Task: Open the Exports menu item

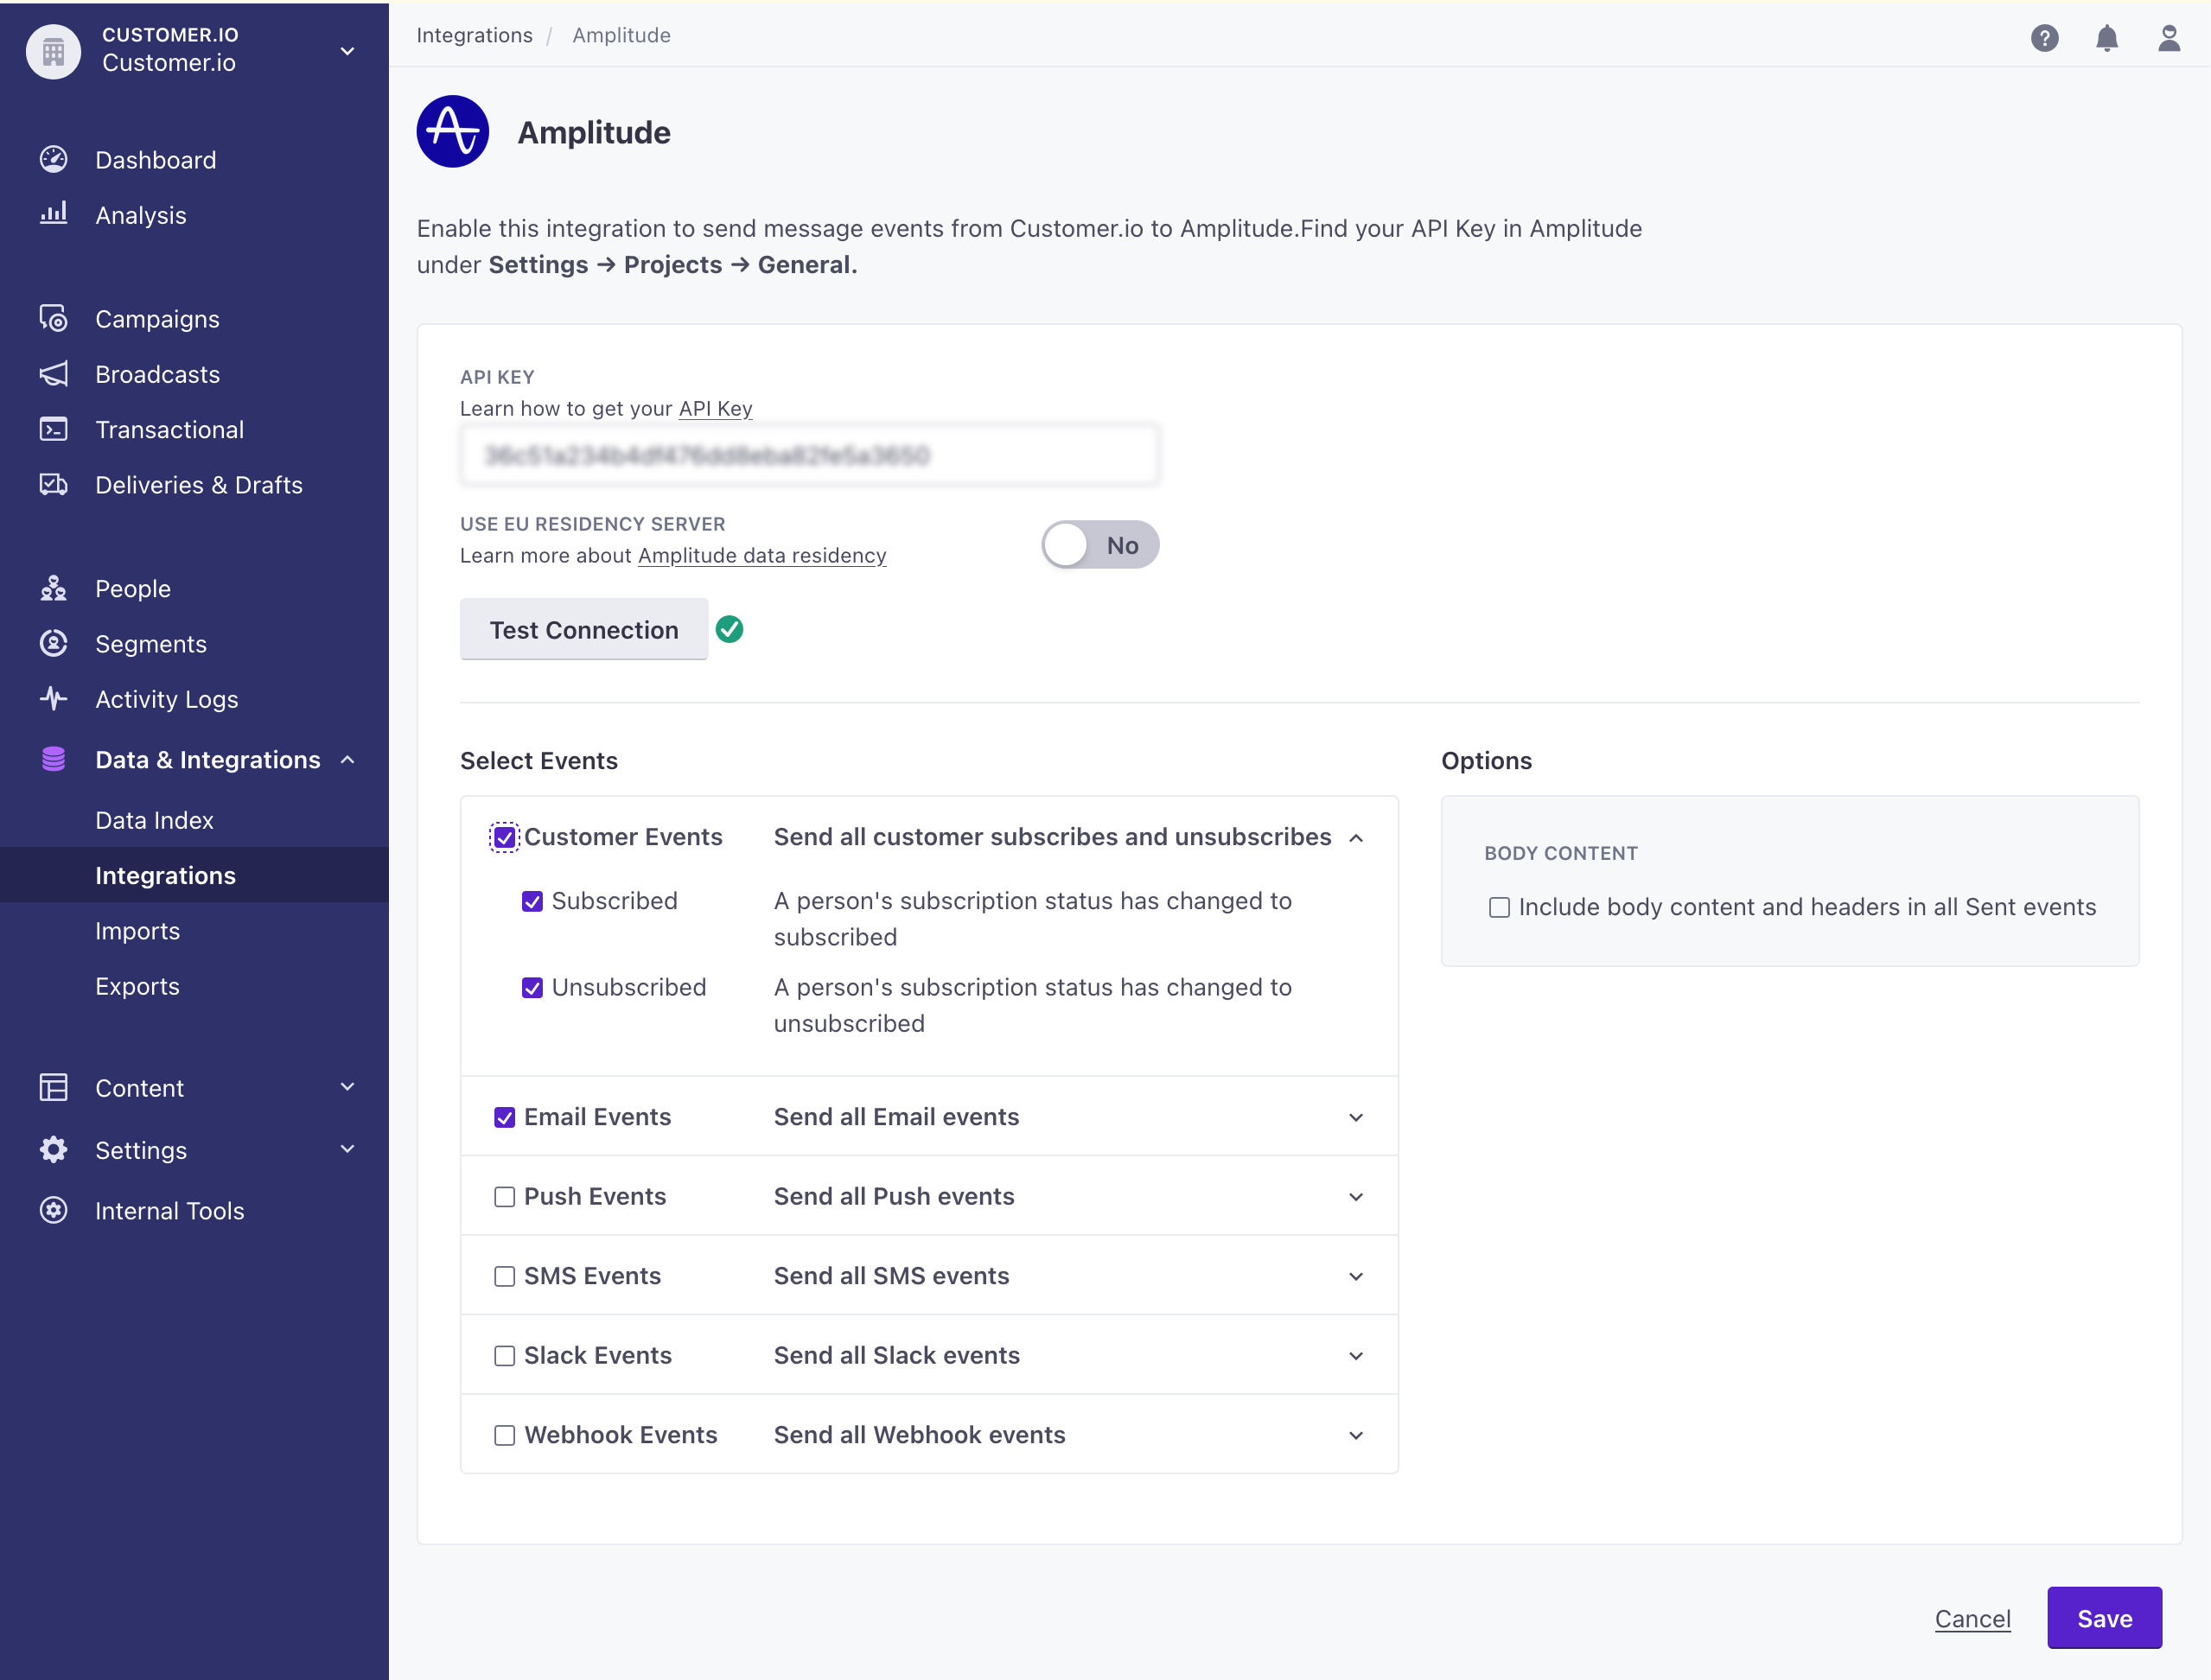Action: (194, 986)
